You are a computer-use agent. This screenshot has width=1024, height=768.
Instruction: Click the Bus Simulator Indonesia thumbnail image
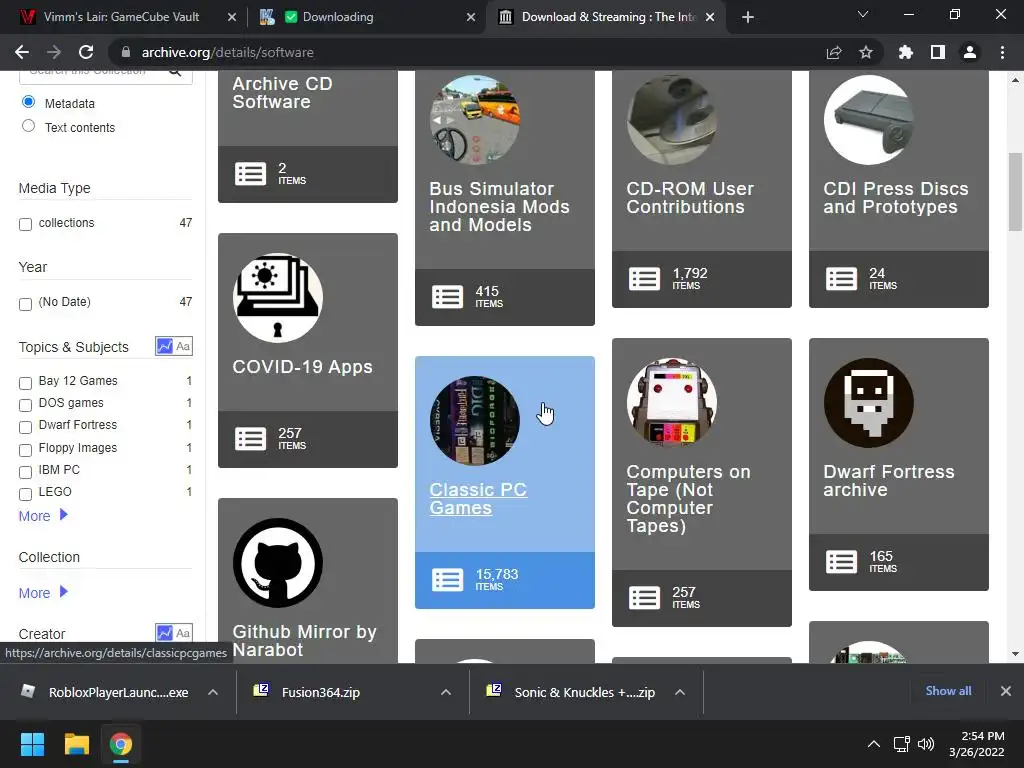click(475, 120)
